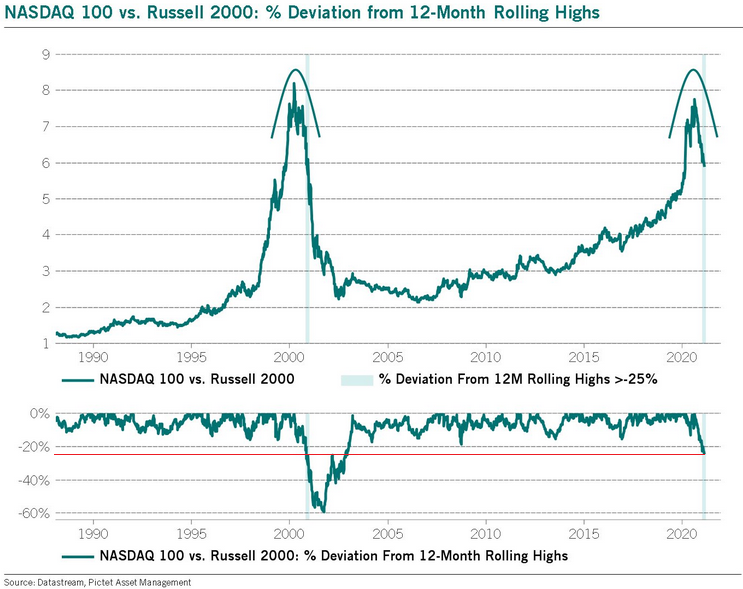Click the teal line legend in top chart
743x589 pixels.
click(x=78, y=380)
